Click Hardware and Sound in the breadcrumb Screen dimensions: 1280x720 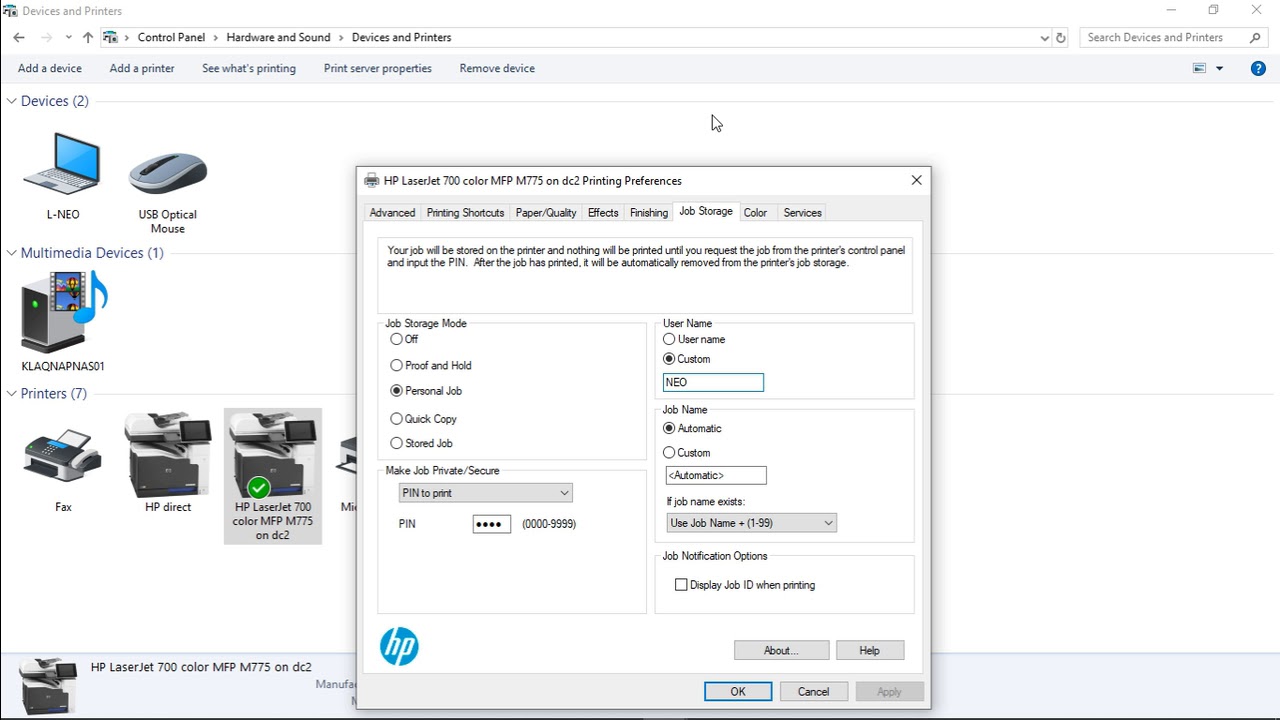pyautogui.click(x=278, y=37)
